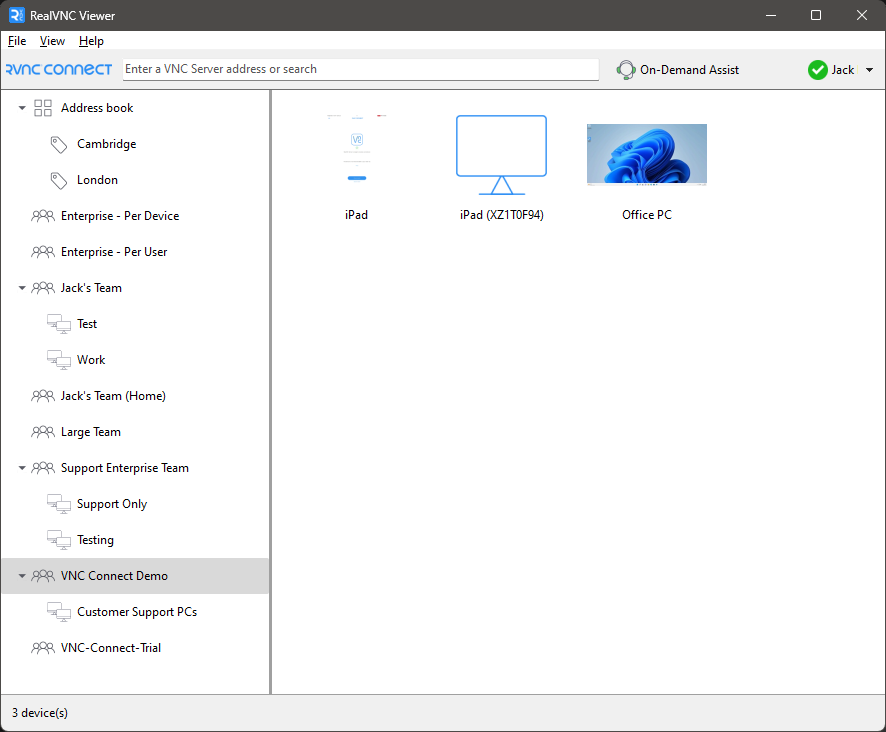Image resolution: width=886 pixels, height=732 pixels.
Task: Click the tag icon beside London
Action: click(x=59, y=180)
